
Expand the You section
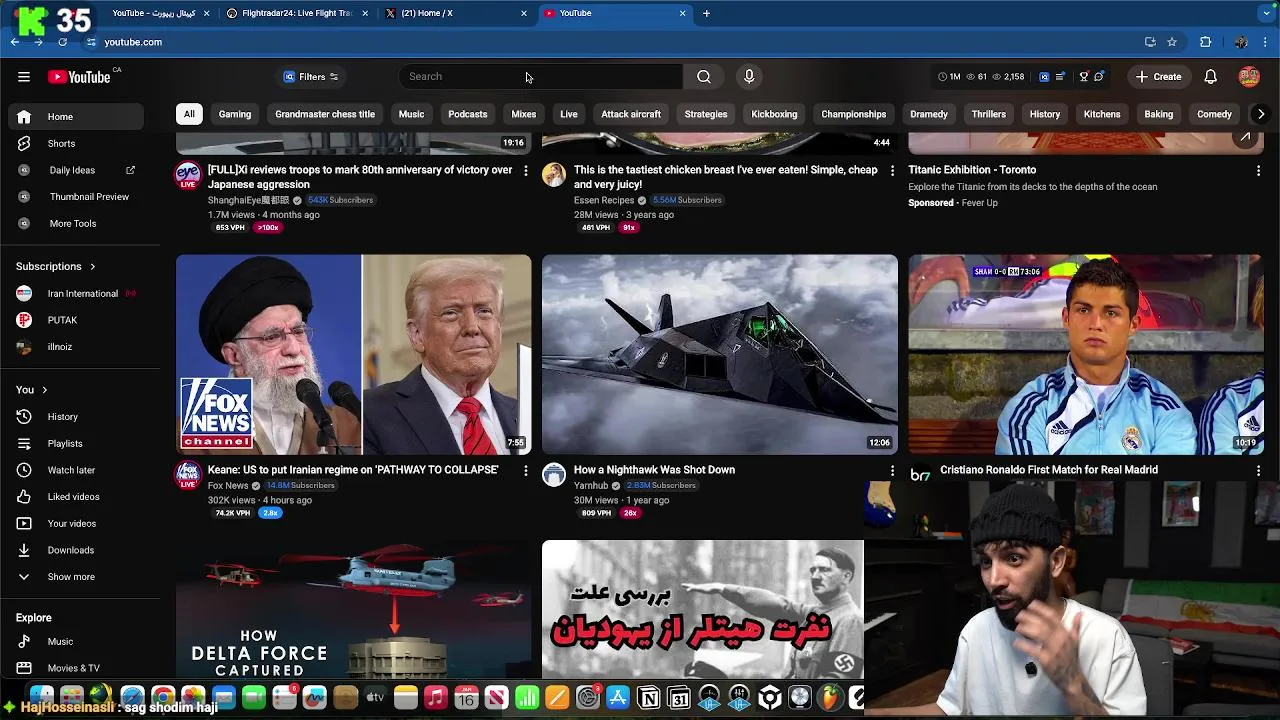[31, 390]
